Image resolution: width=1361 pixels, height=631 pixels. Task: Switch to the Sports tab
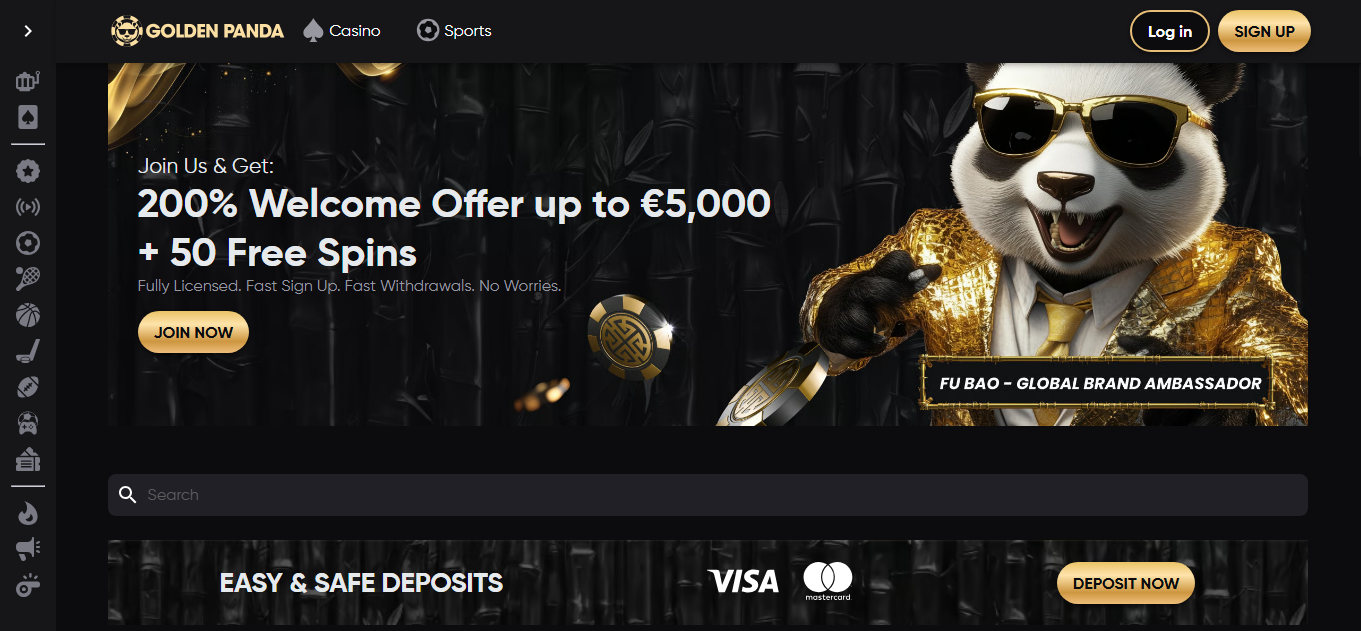tap(454, 31)
